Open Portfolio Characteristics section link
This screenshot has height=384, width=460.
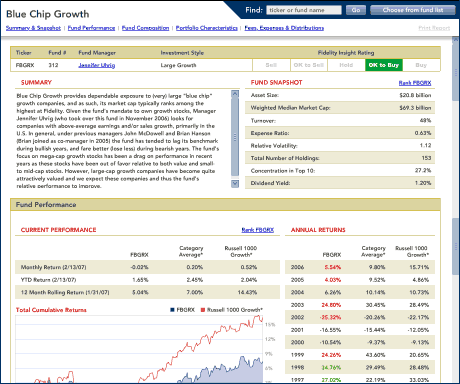click(x=207, y=28)
